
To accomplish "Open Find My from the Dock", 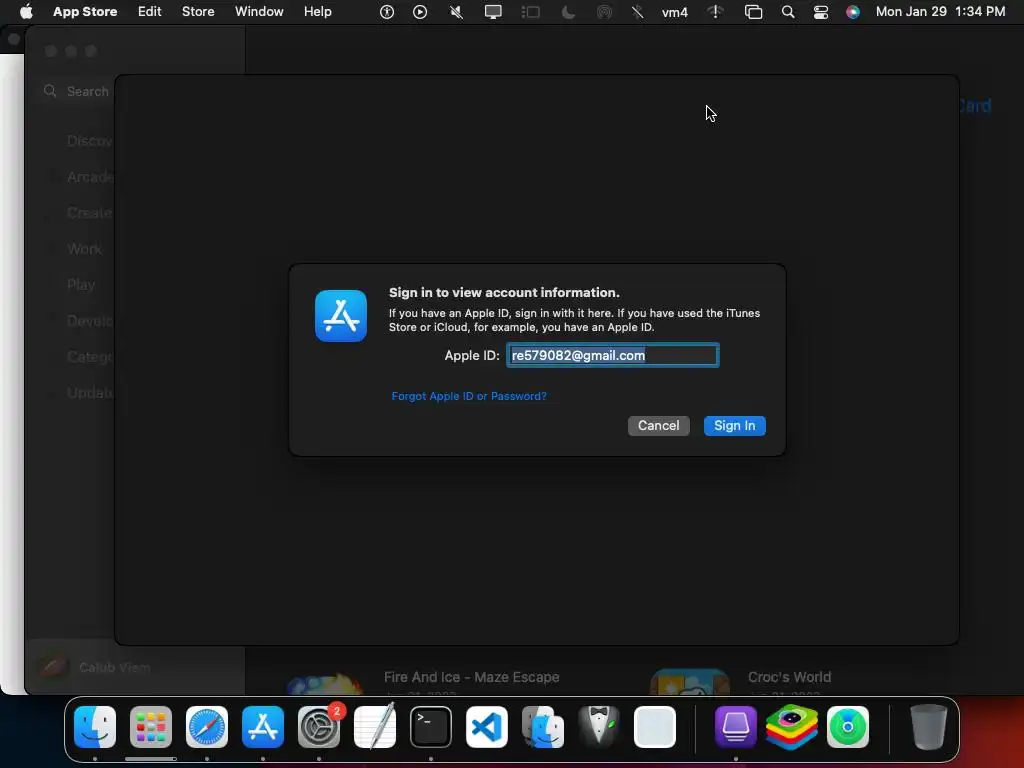I will (848, 727).
